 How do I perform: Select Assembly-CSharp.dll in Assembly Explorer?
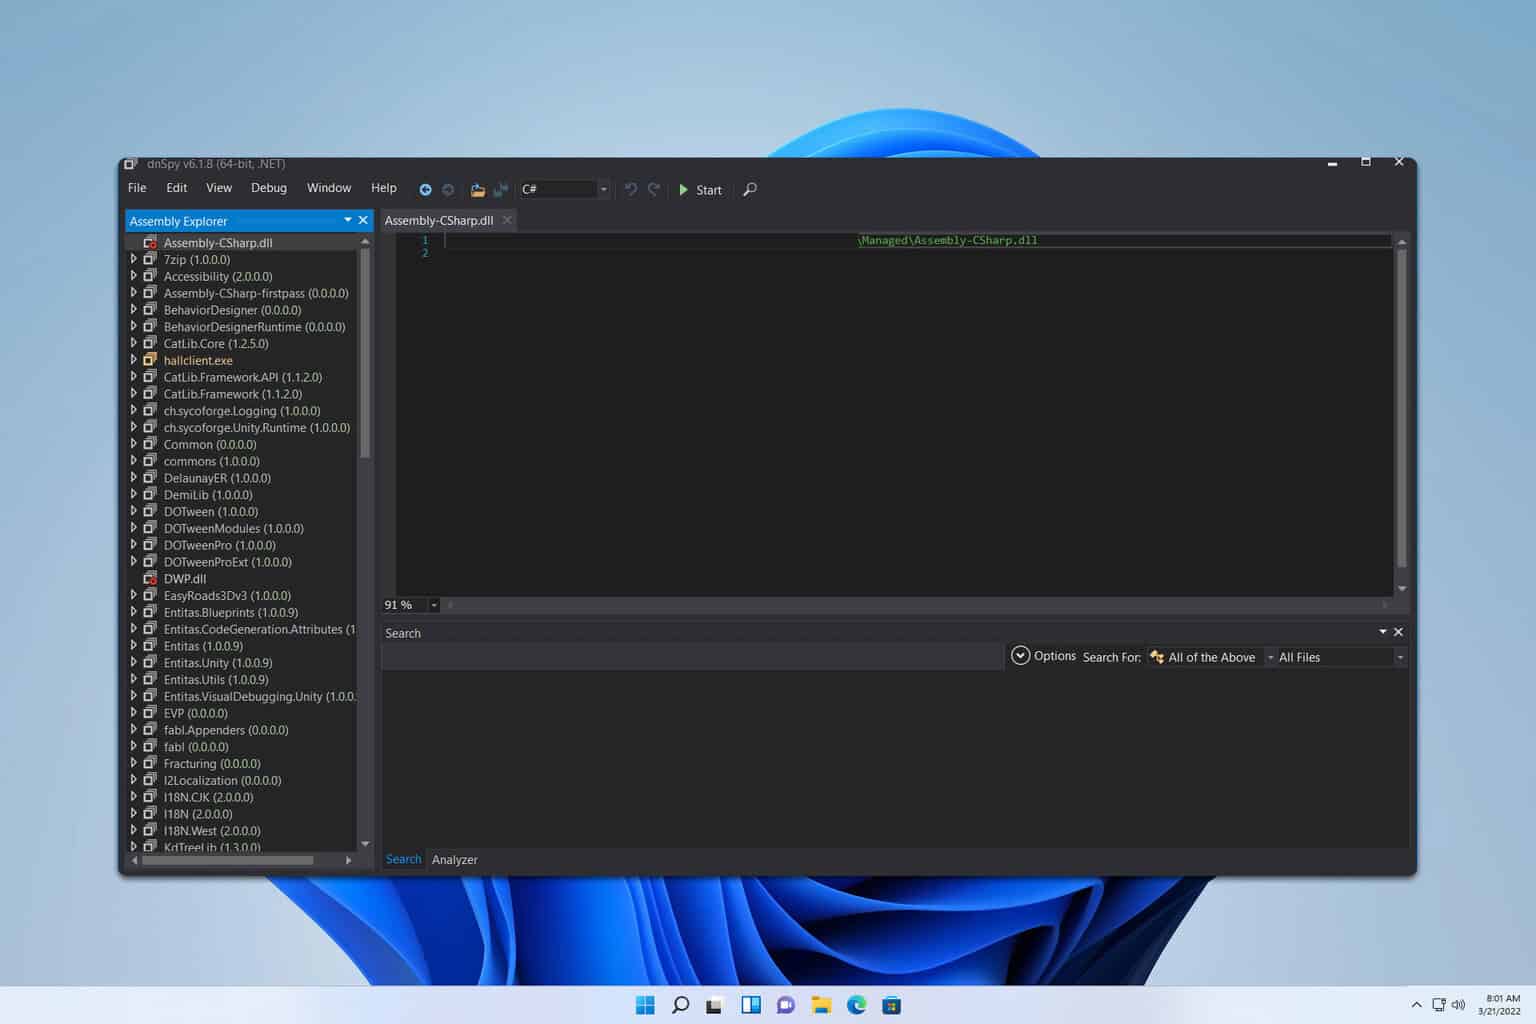218,243
